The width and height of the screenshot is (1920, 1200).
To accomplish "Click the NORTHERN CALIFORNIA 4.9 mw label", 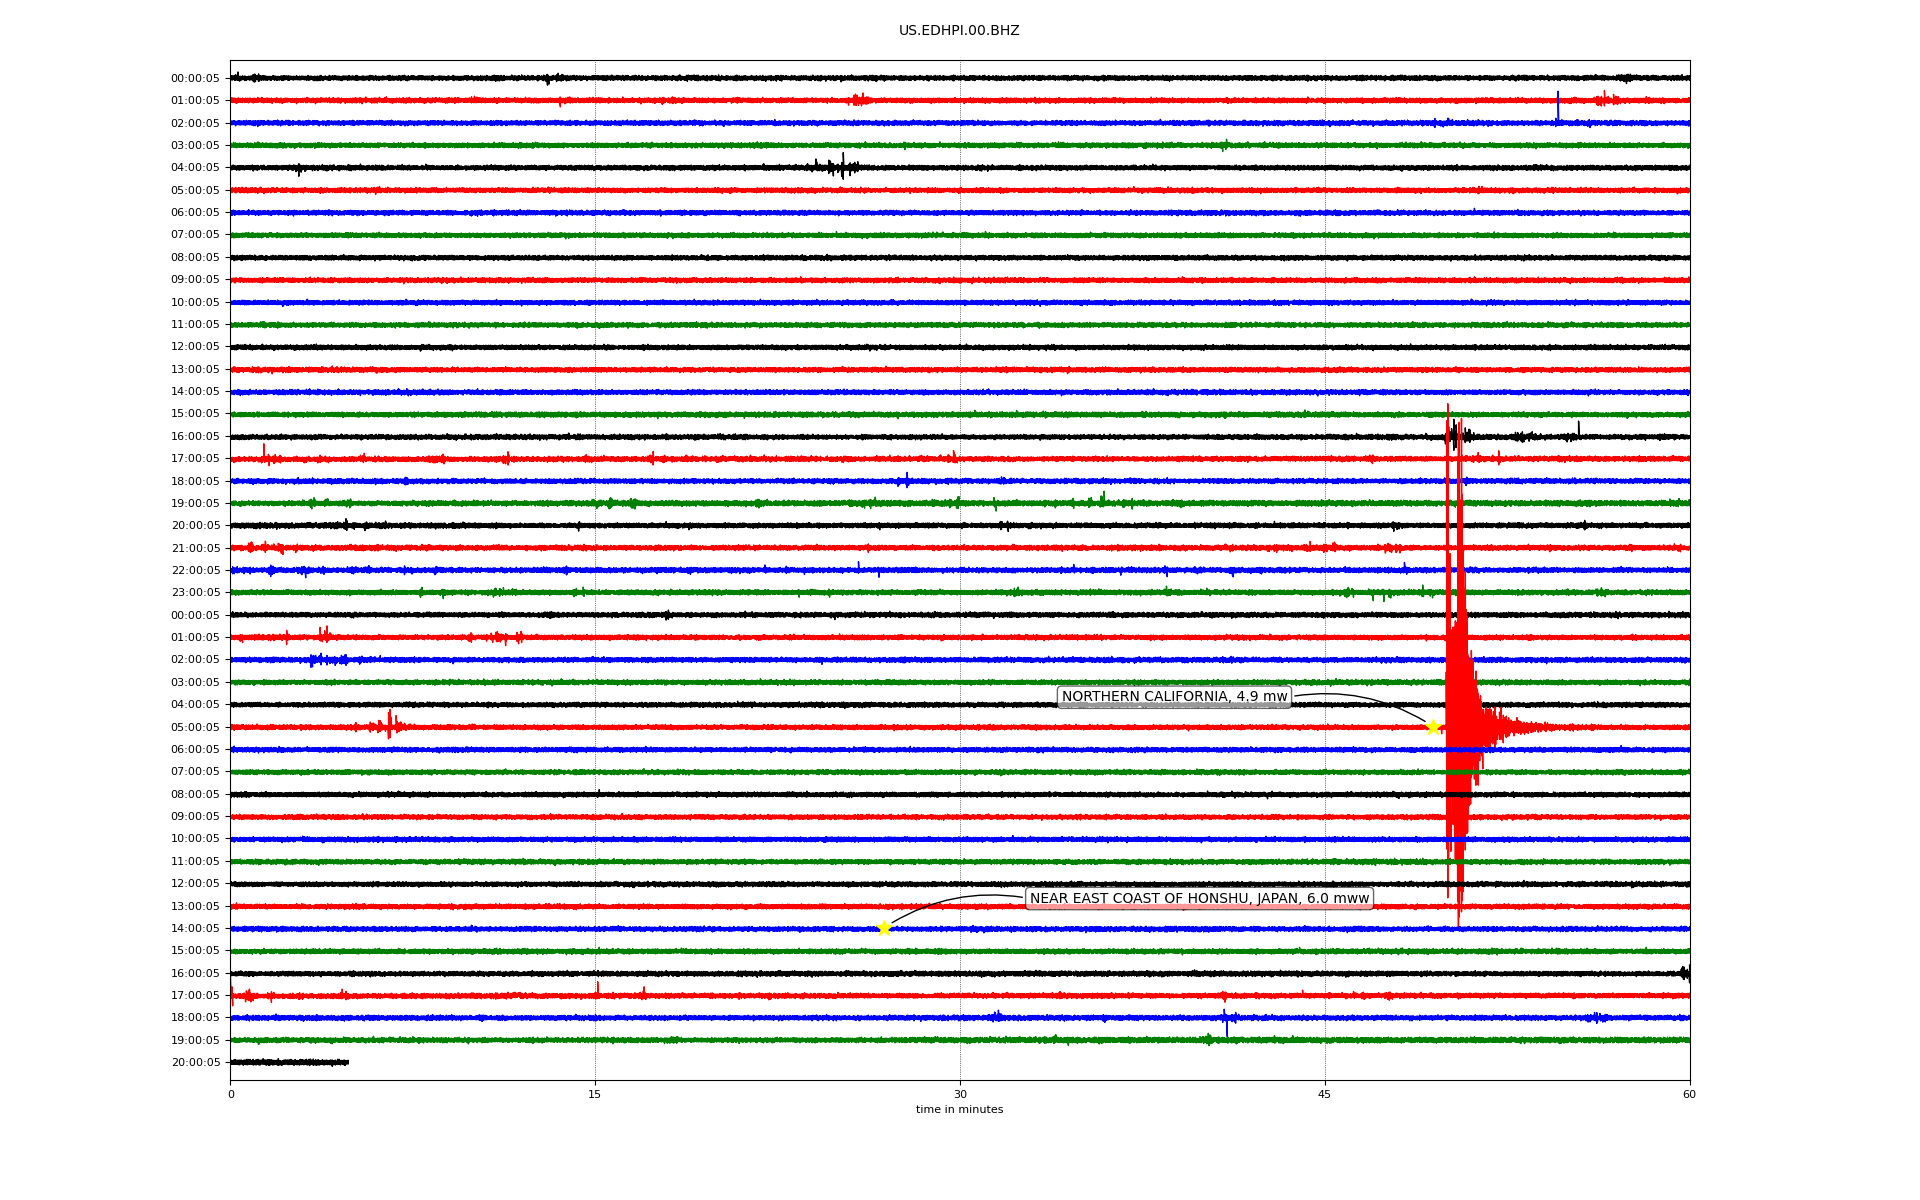I will [1174, 697].
